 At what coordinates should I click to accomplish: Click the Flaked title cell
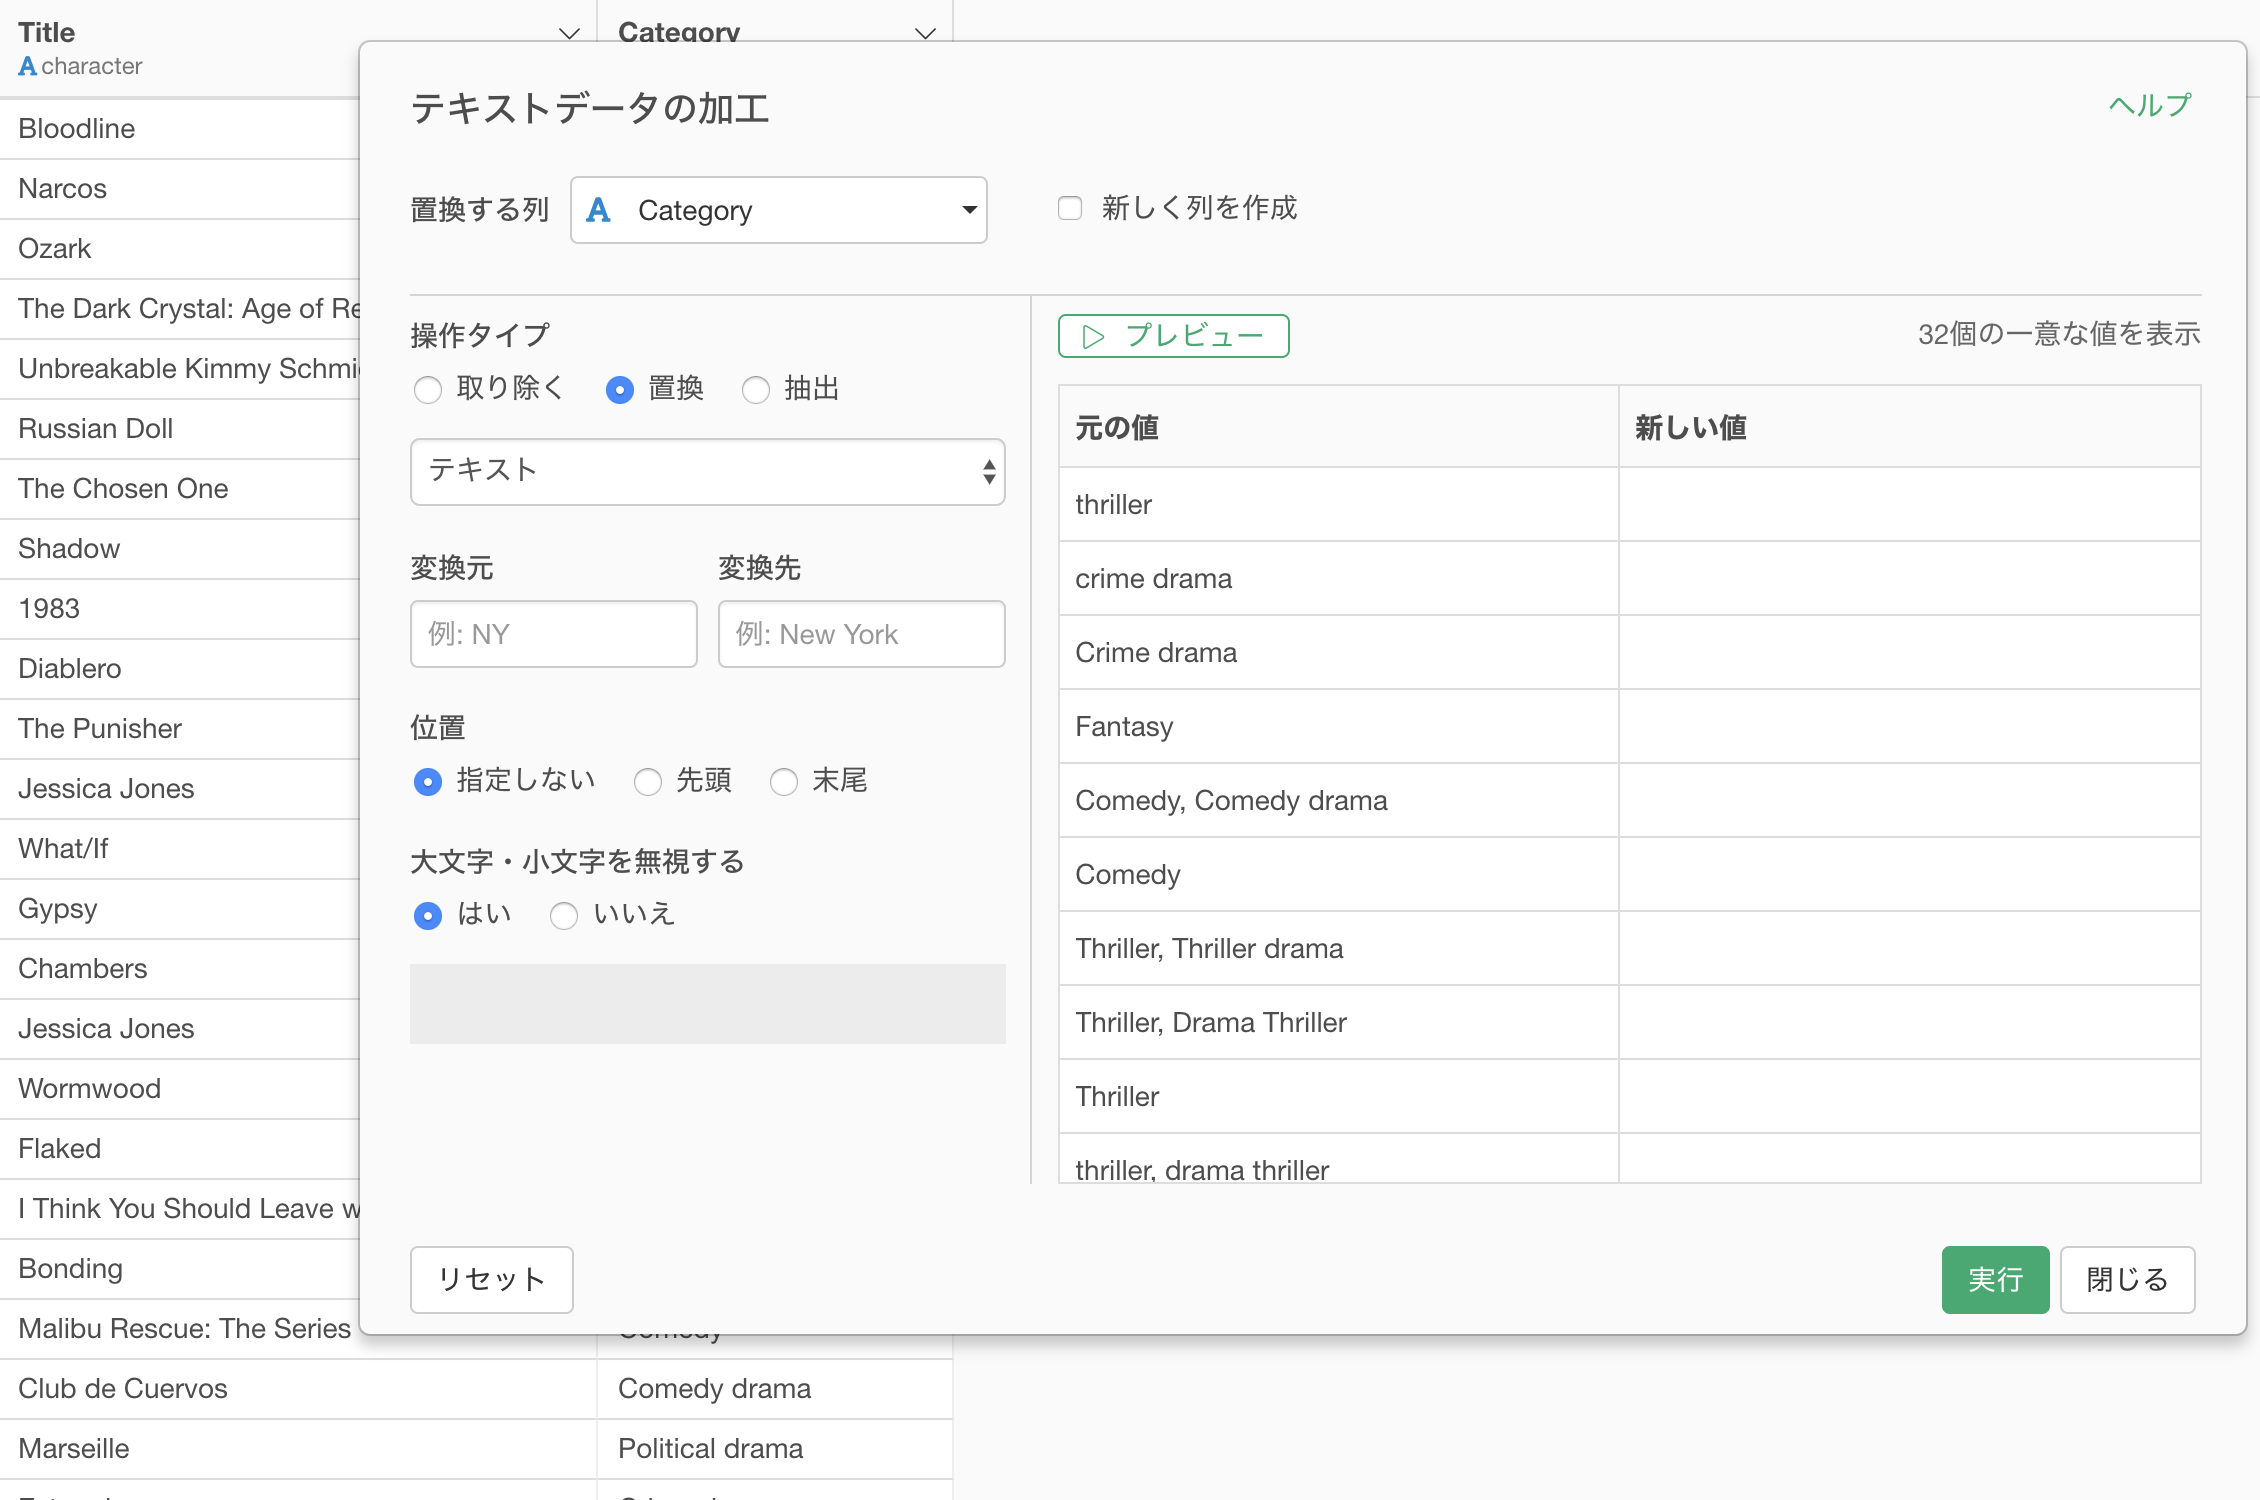click(180, 1149)
